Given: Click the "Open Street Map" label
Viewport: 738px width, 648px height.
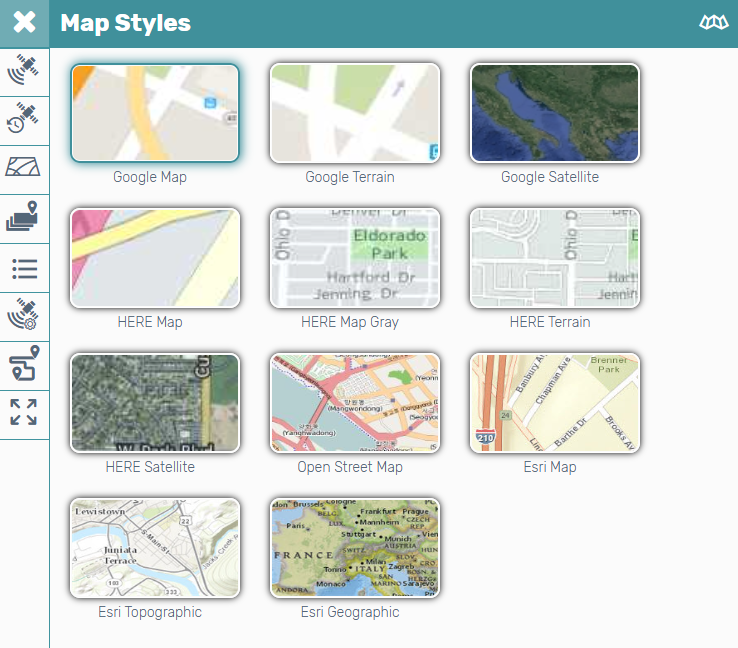Looking at the screenshot, I should click(x=350, y=467).
